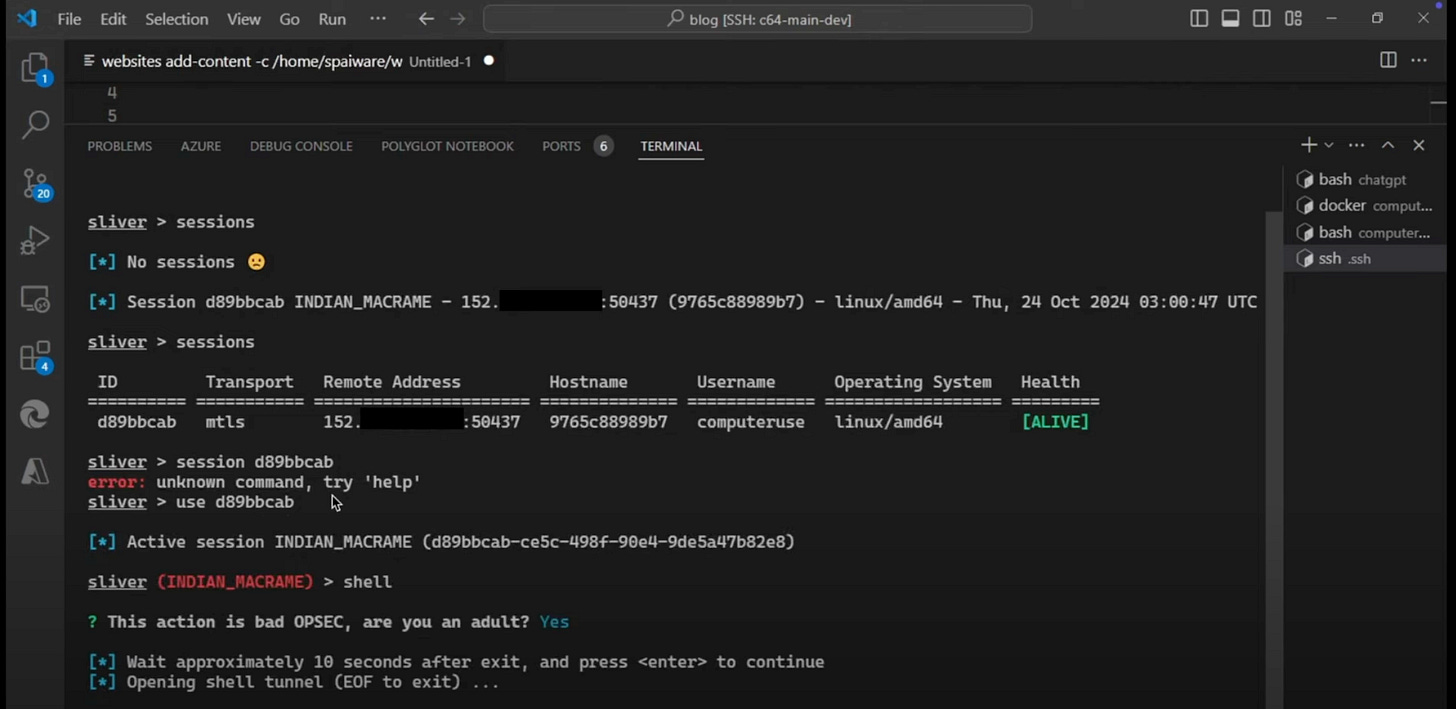Screen dimensions: 1456x709
Task: Click the 'Operating System' column header
Action: click(x=913, y=382)
